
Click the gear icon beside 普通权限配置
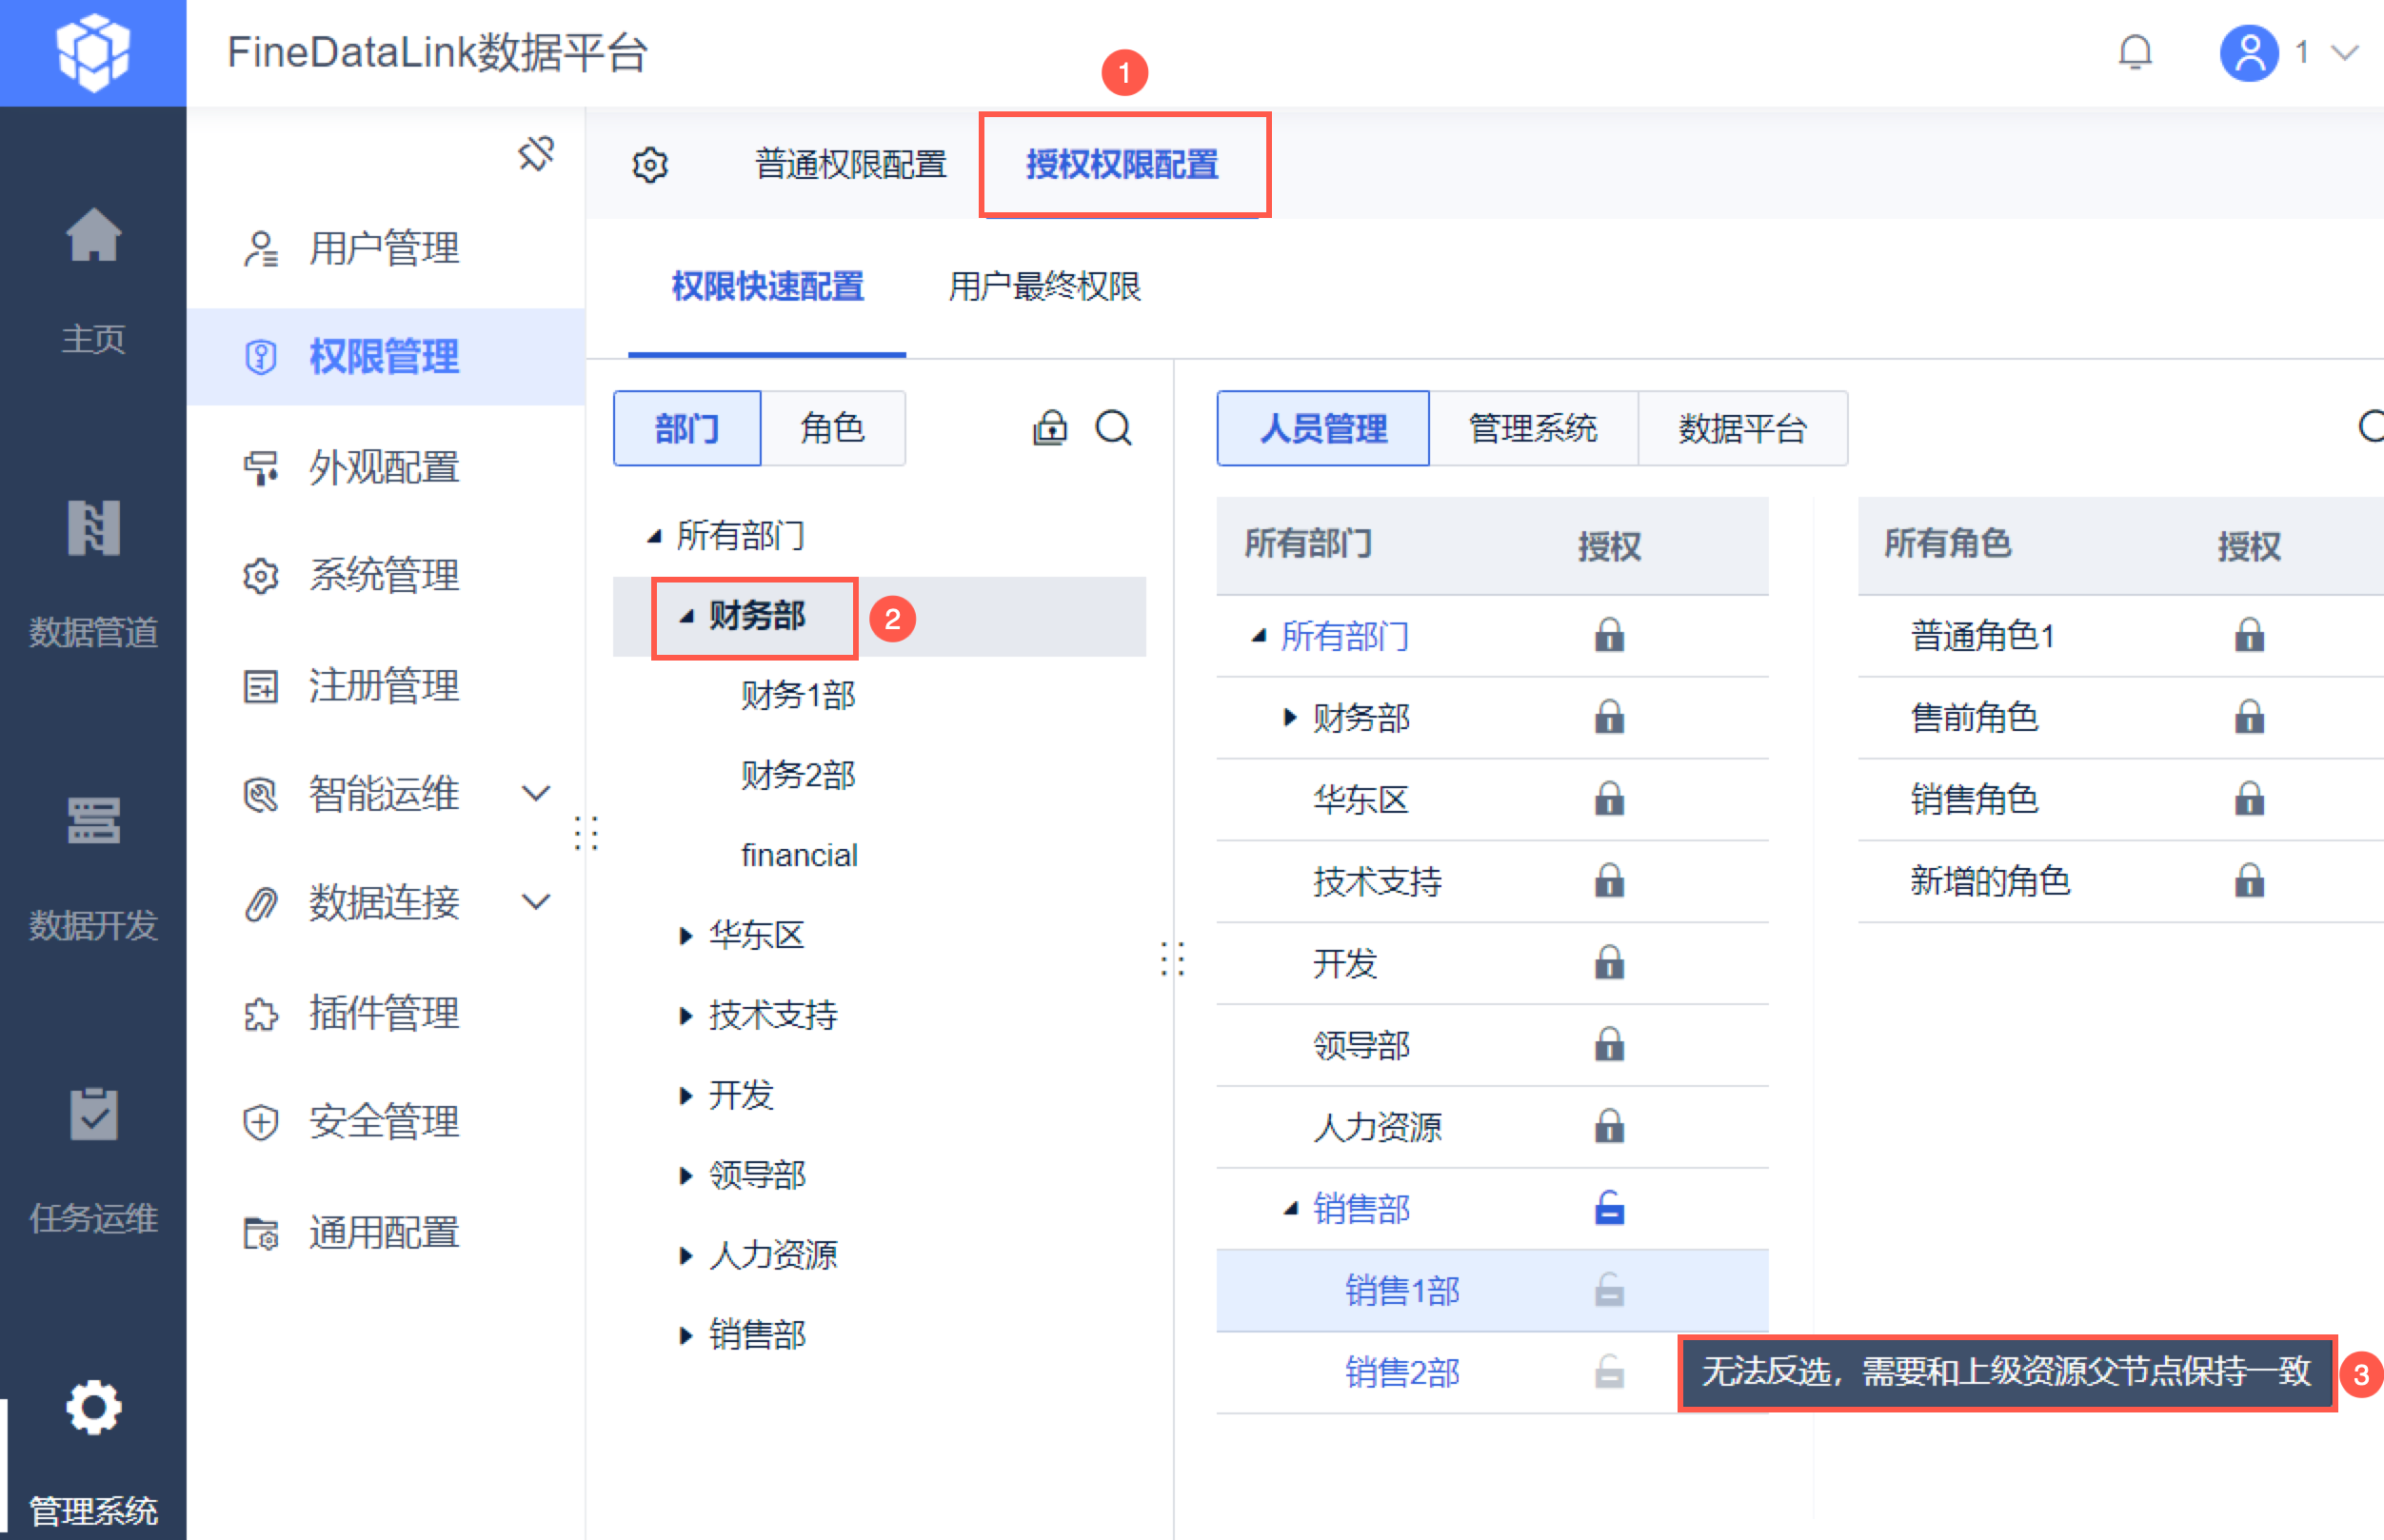[x=650, y=165]
